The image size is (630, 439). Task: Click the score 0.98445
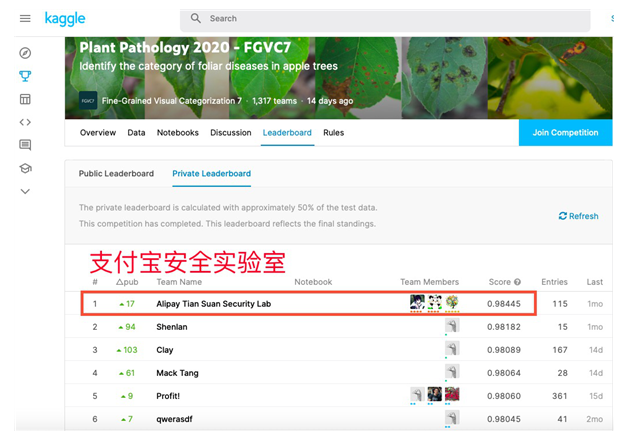tap(504, 304)
